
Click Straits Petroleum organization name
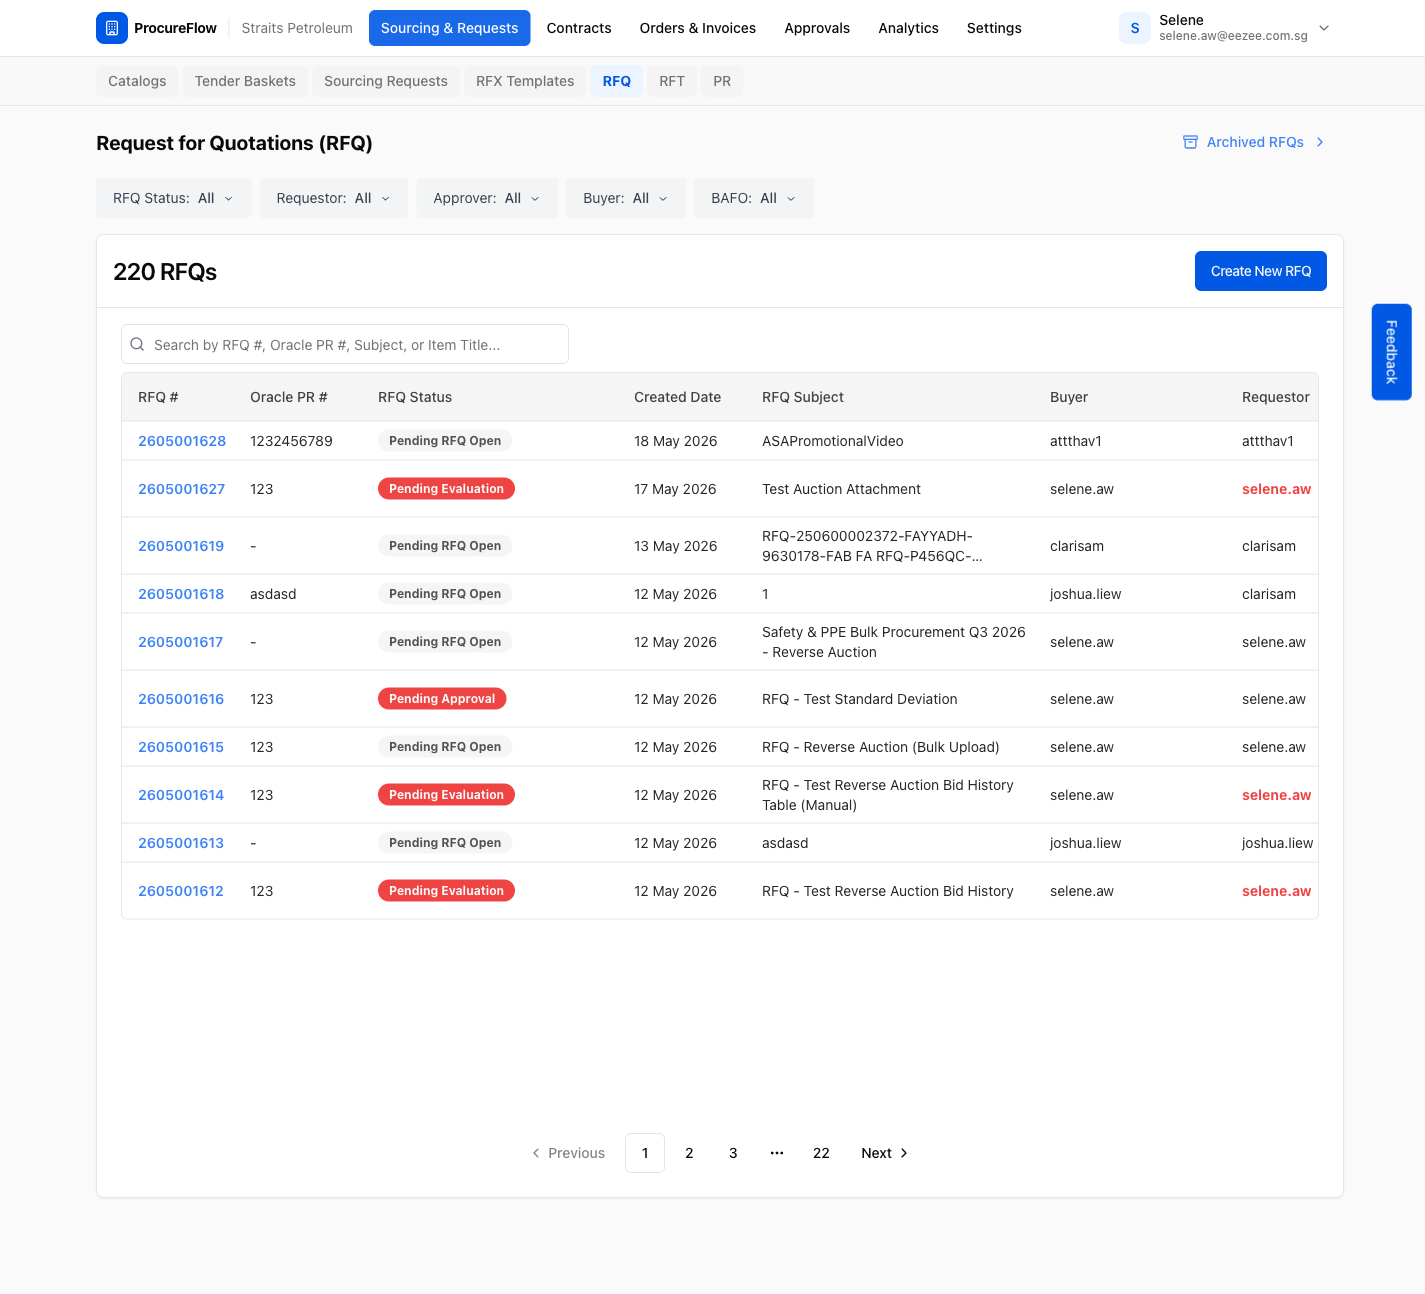297,28
